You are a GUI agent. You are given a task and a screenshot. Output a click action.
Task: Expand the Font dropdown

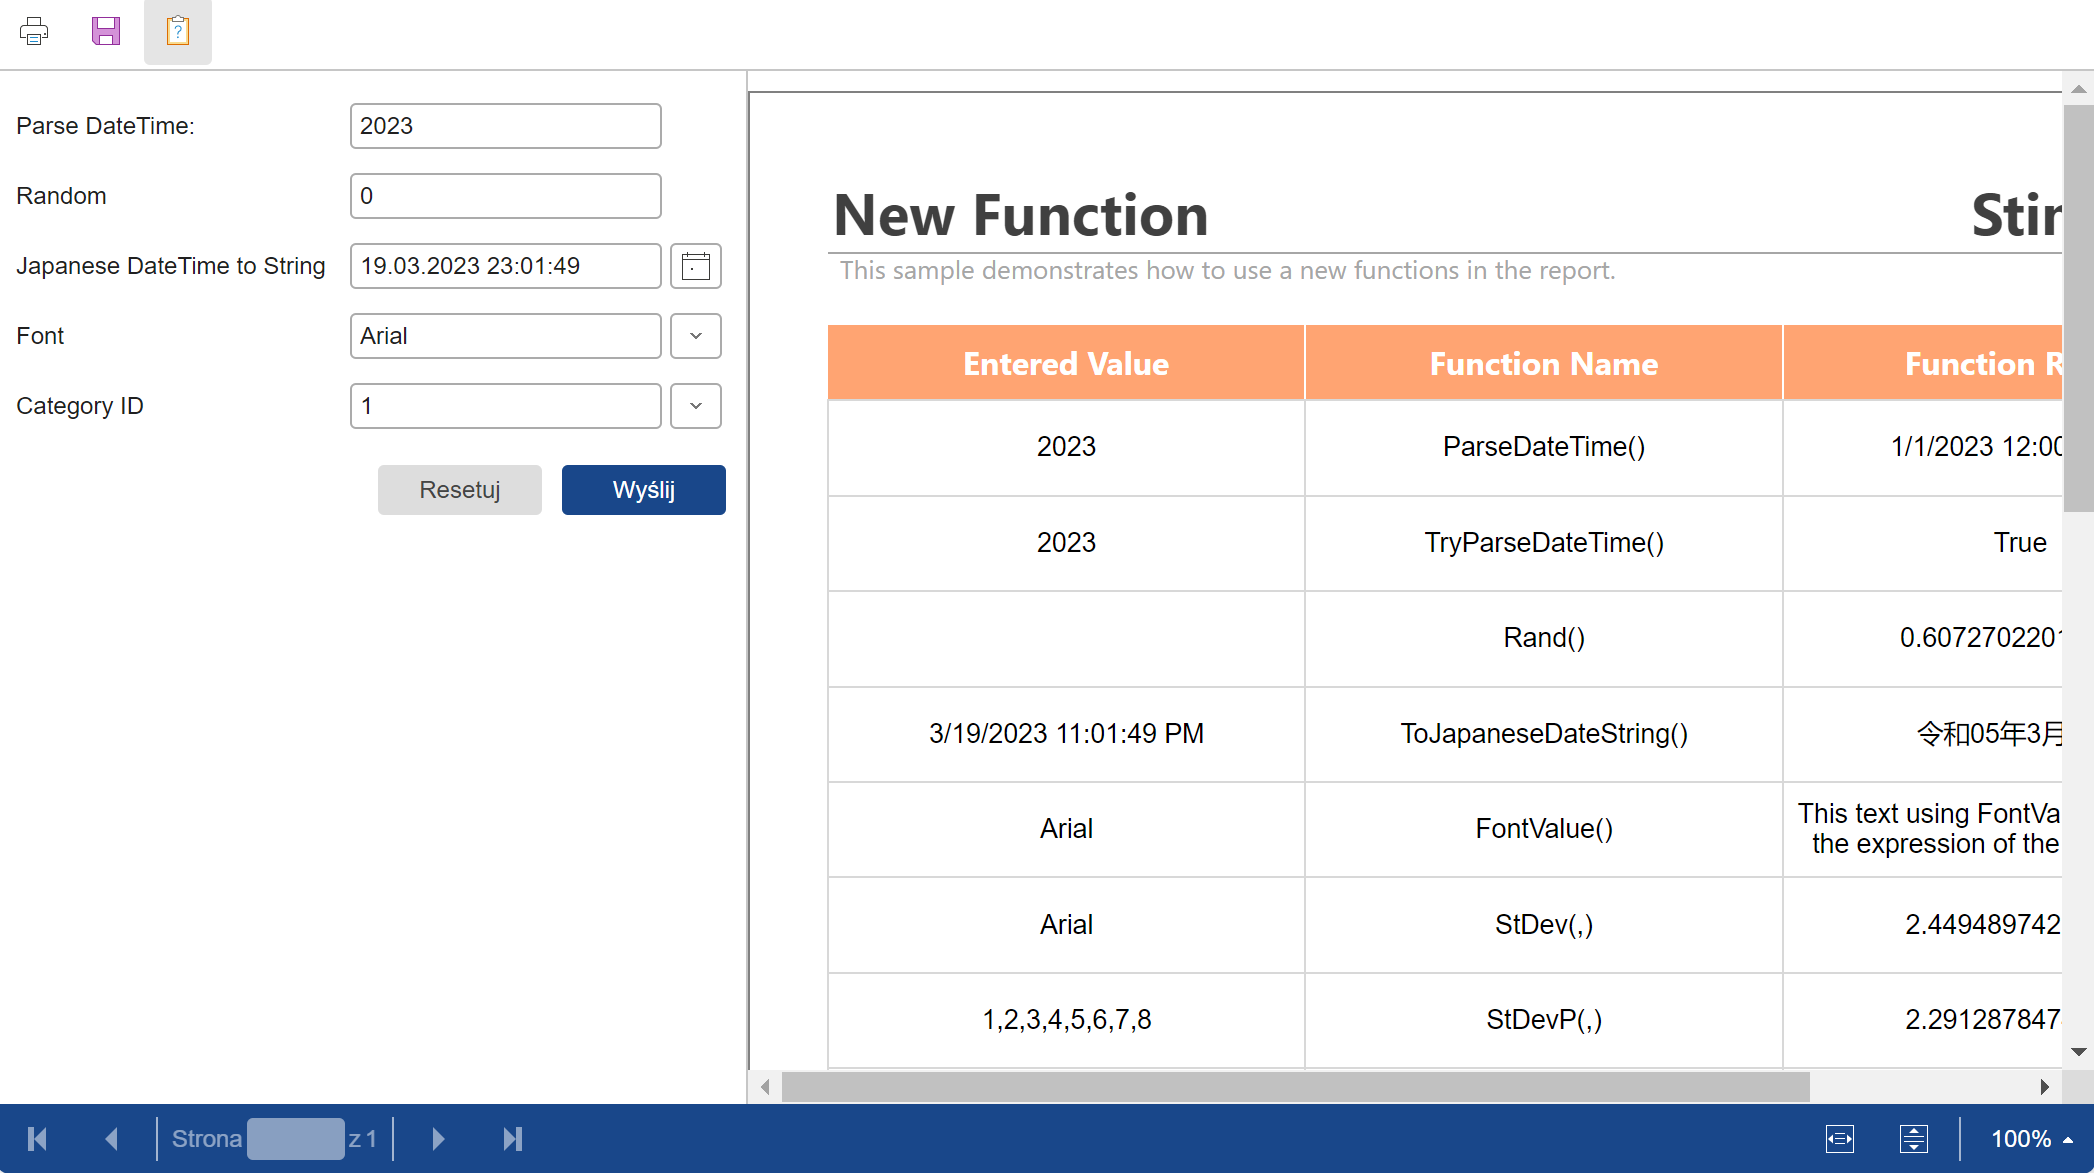pos(696,336)
